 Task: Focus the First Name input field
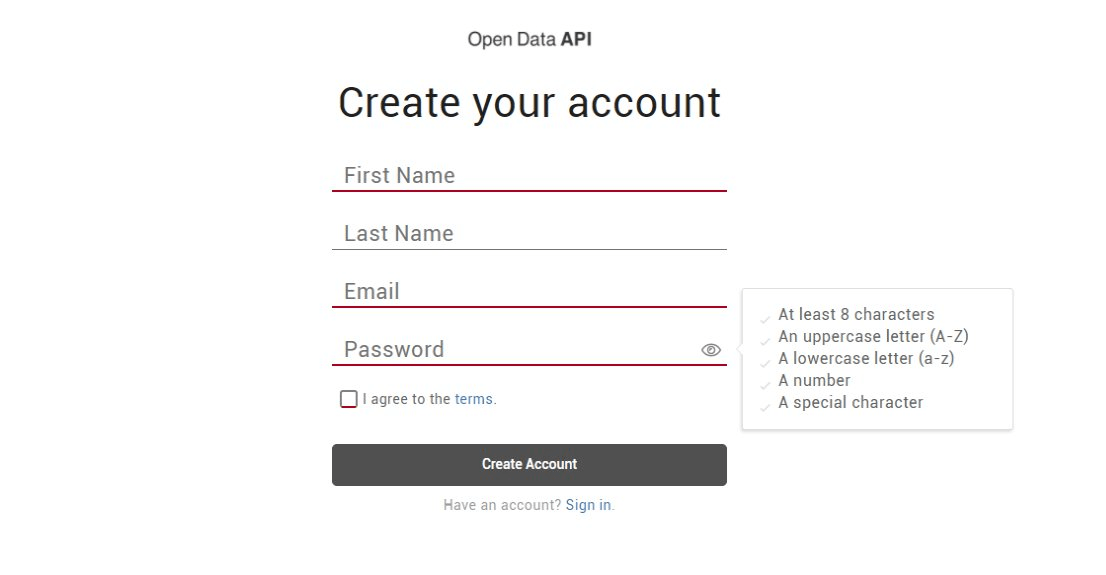[528, 176]
